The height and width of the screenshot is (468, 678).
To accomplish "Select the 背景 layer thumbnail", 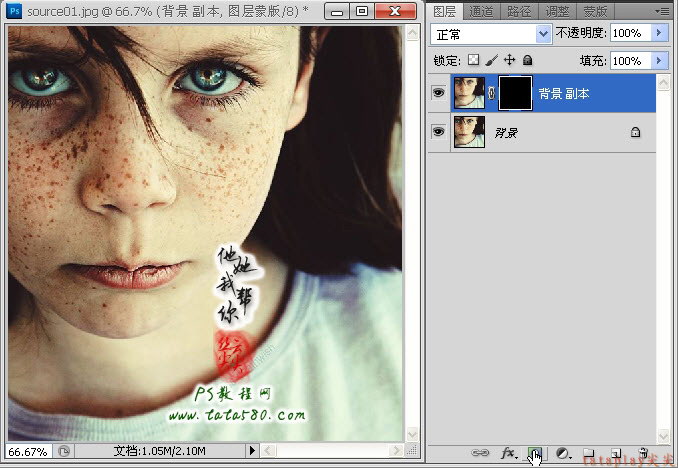I will 469,132.
